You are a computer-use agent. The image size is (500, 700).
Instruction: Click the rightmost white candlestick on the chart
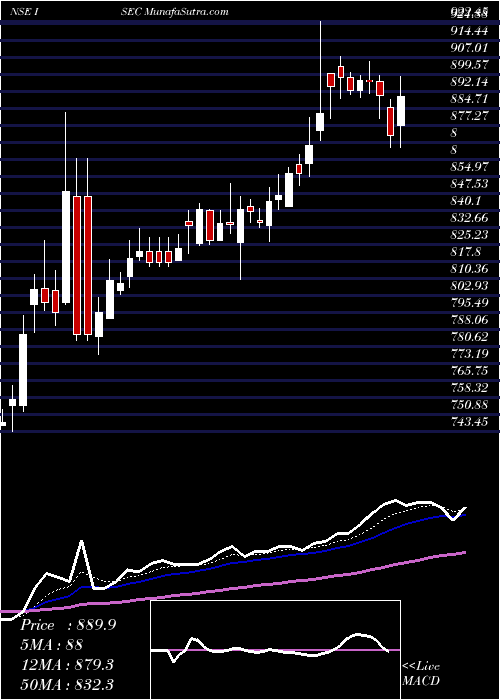coord(401,111)
